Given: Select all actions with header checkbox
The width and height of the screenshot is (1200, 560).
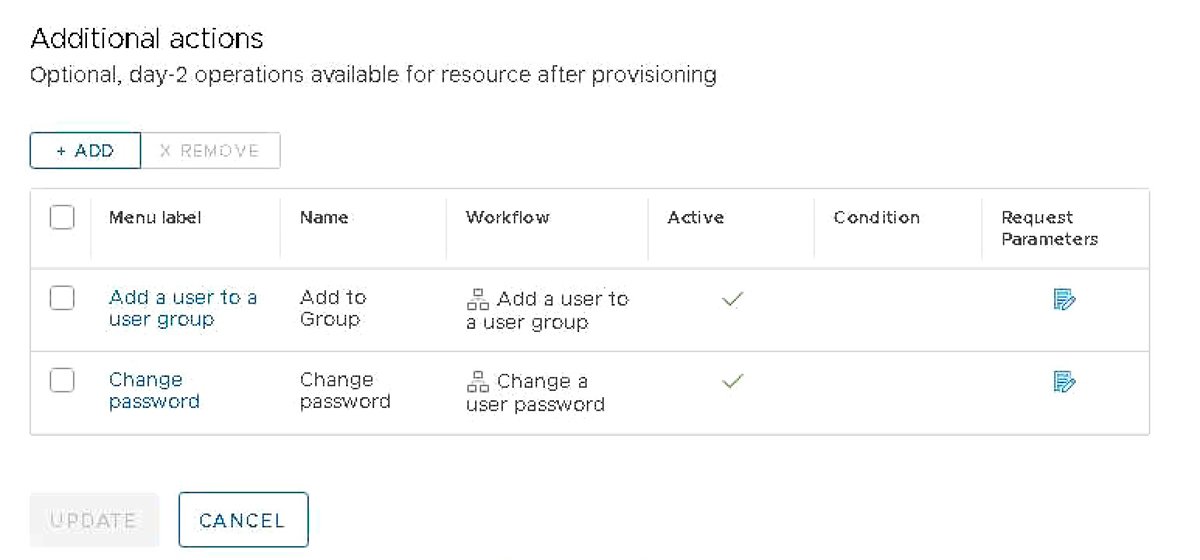Looking at the screenshot, I should tap(62, 217).
